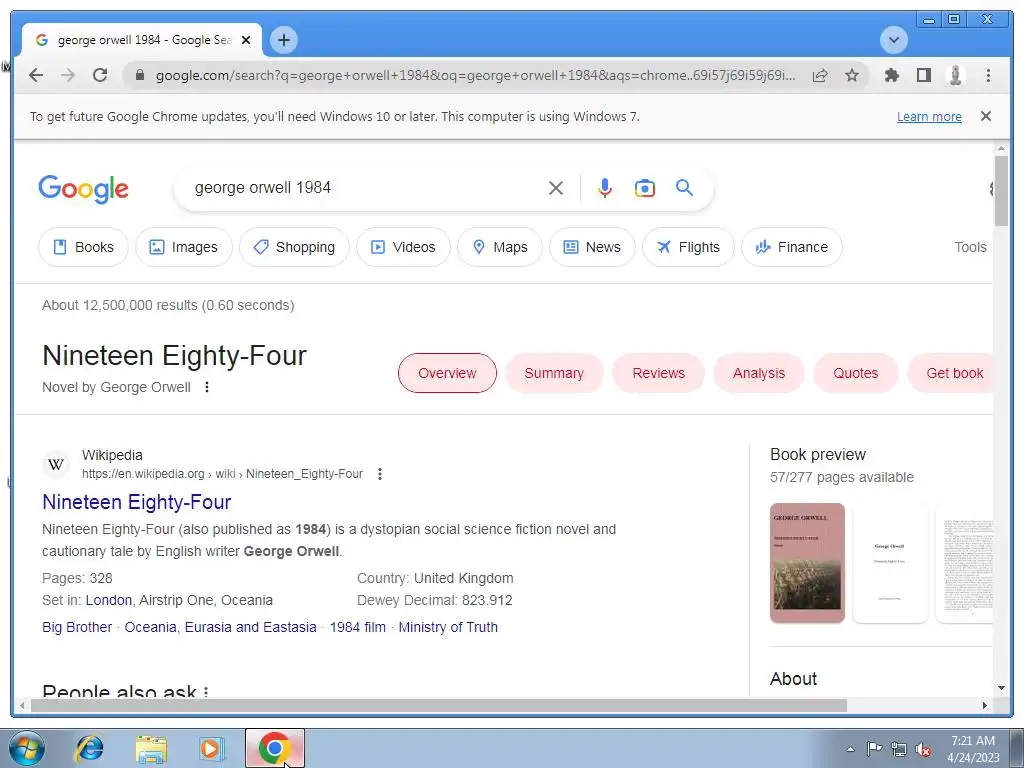1024x768 pixels.
Task: Open the search Tools options
Action: click(x=970, y=247)
